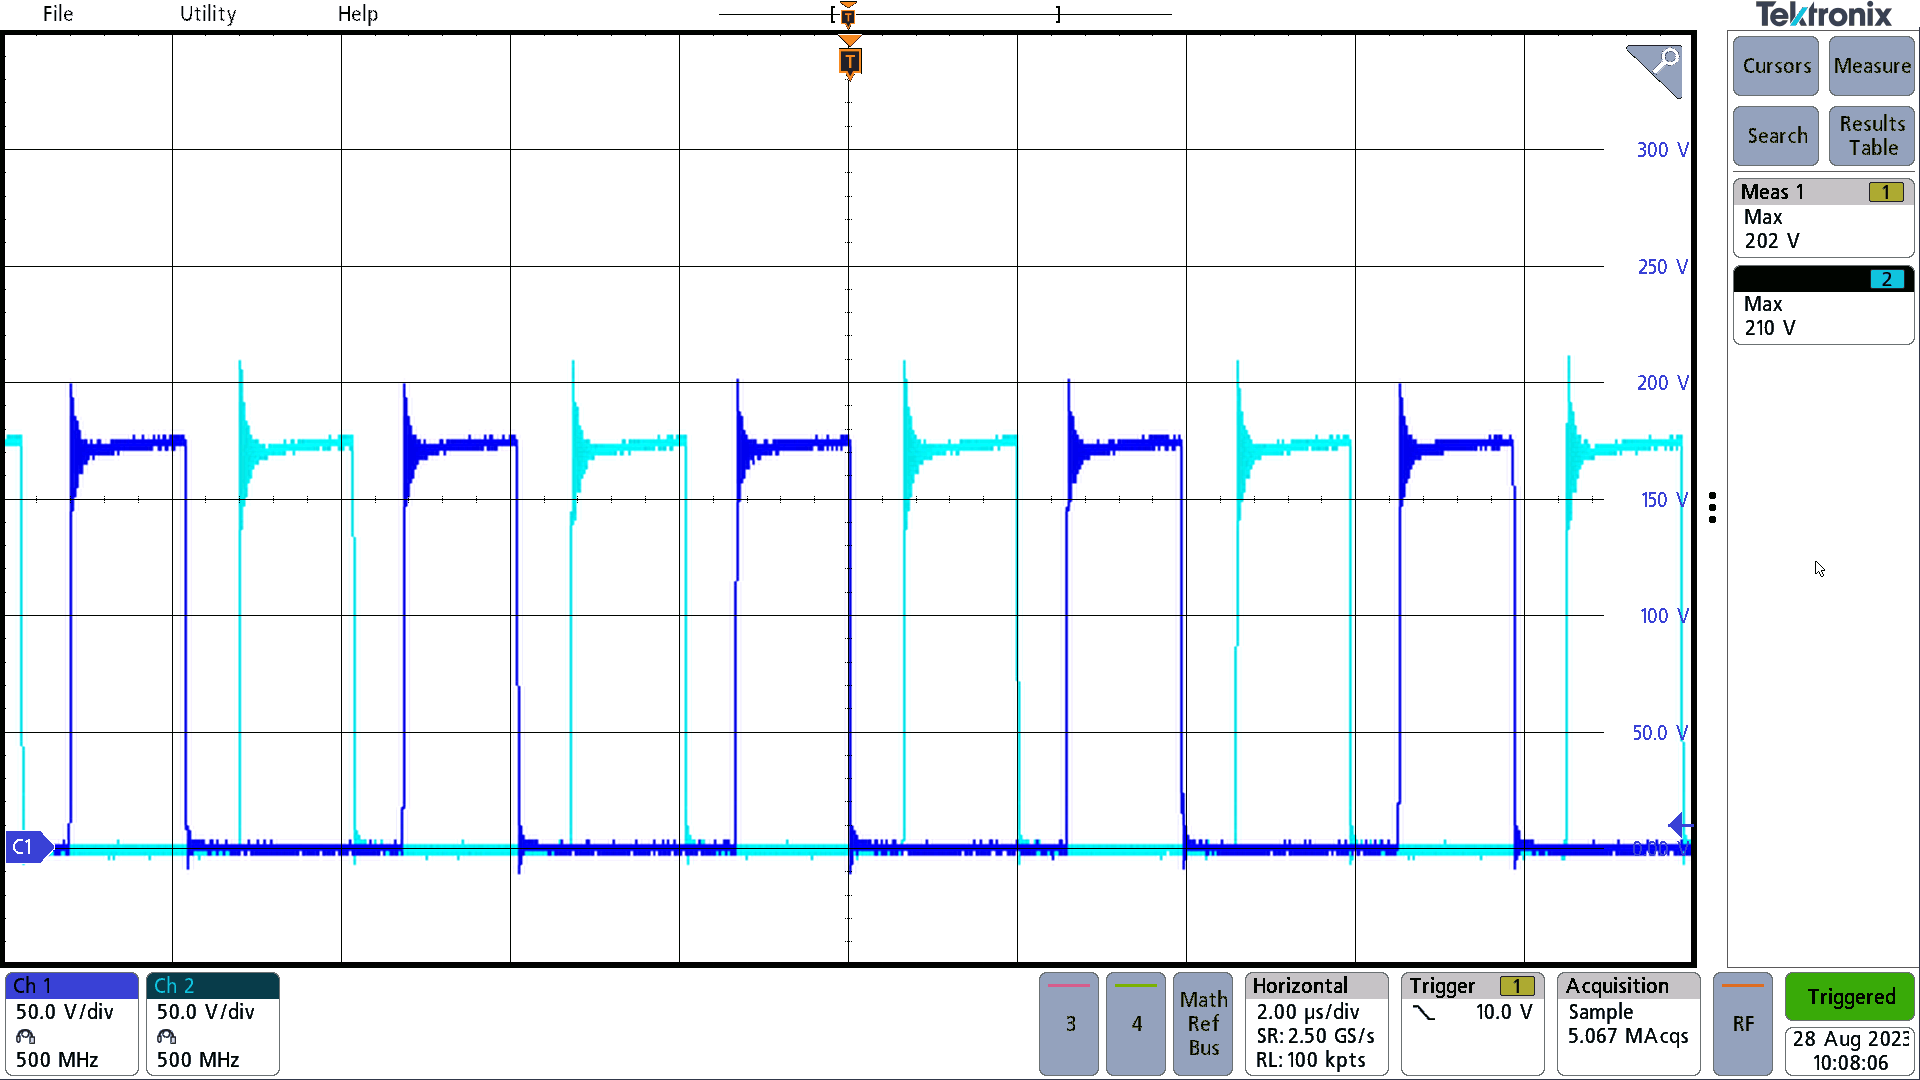The image size is (1920, 1080).
Task: Click the falling edge trigger slope icon
Action: pos(1424,1013)
